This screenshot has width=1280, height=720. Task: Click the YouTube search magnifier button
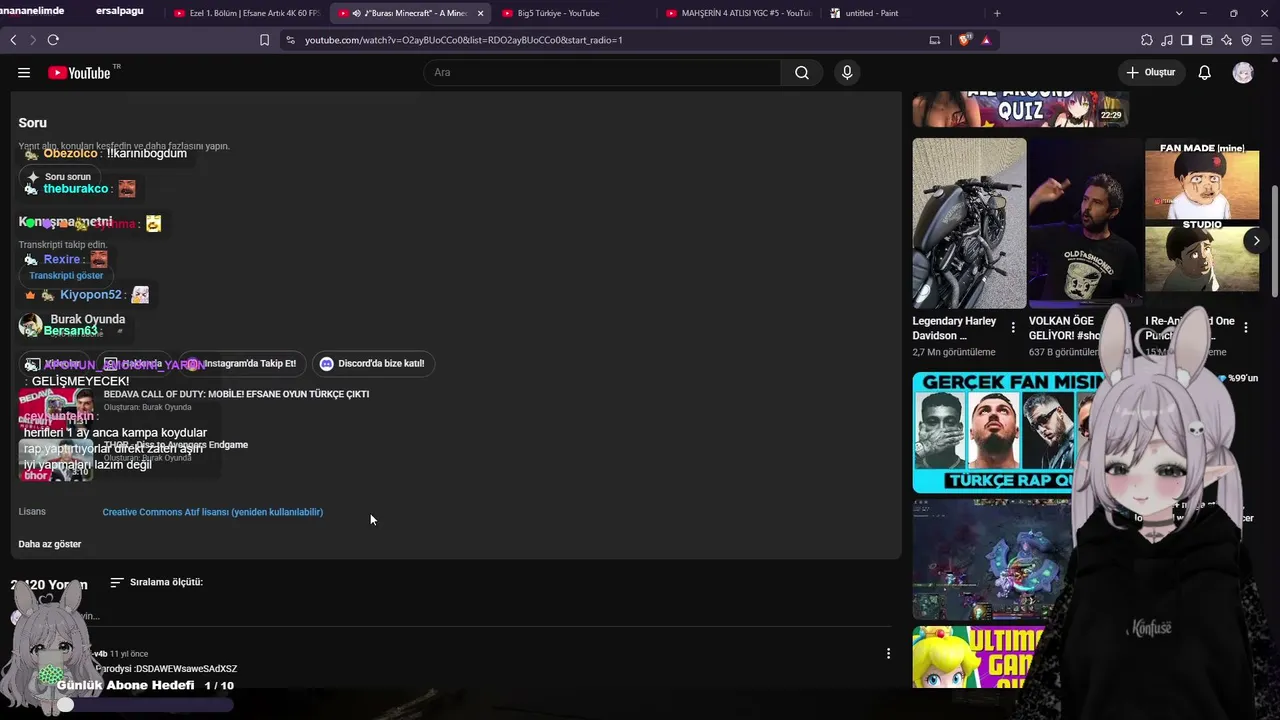802,72
